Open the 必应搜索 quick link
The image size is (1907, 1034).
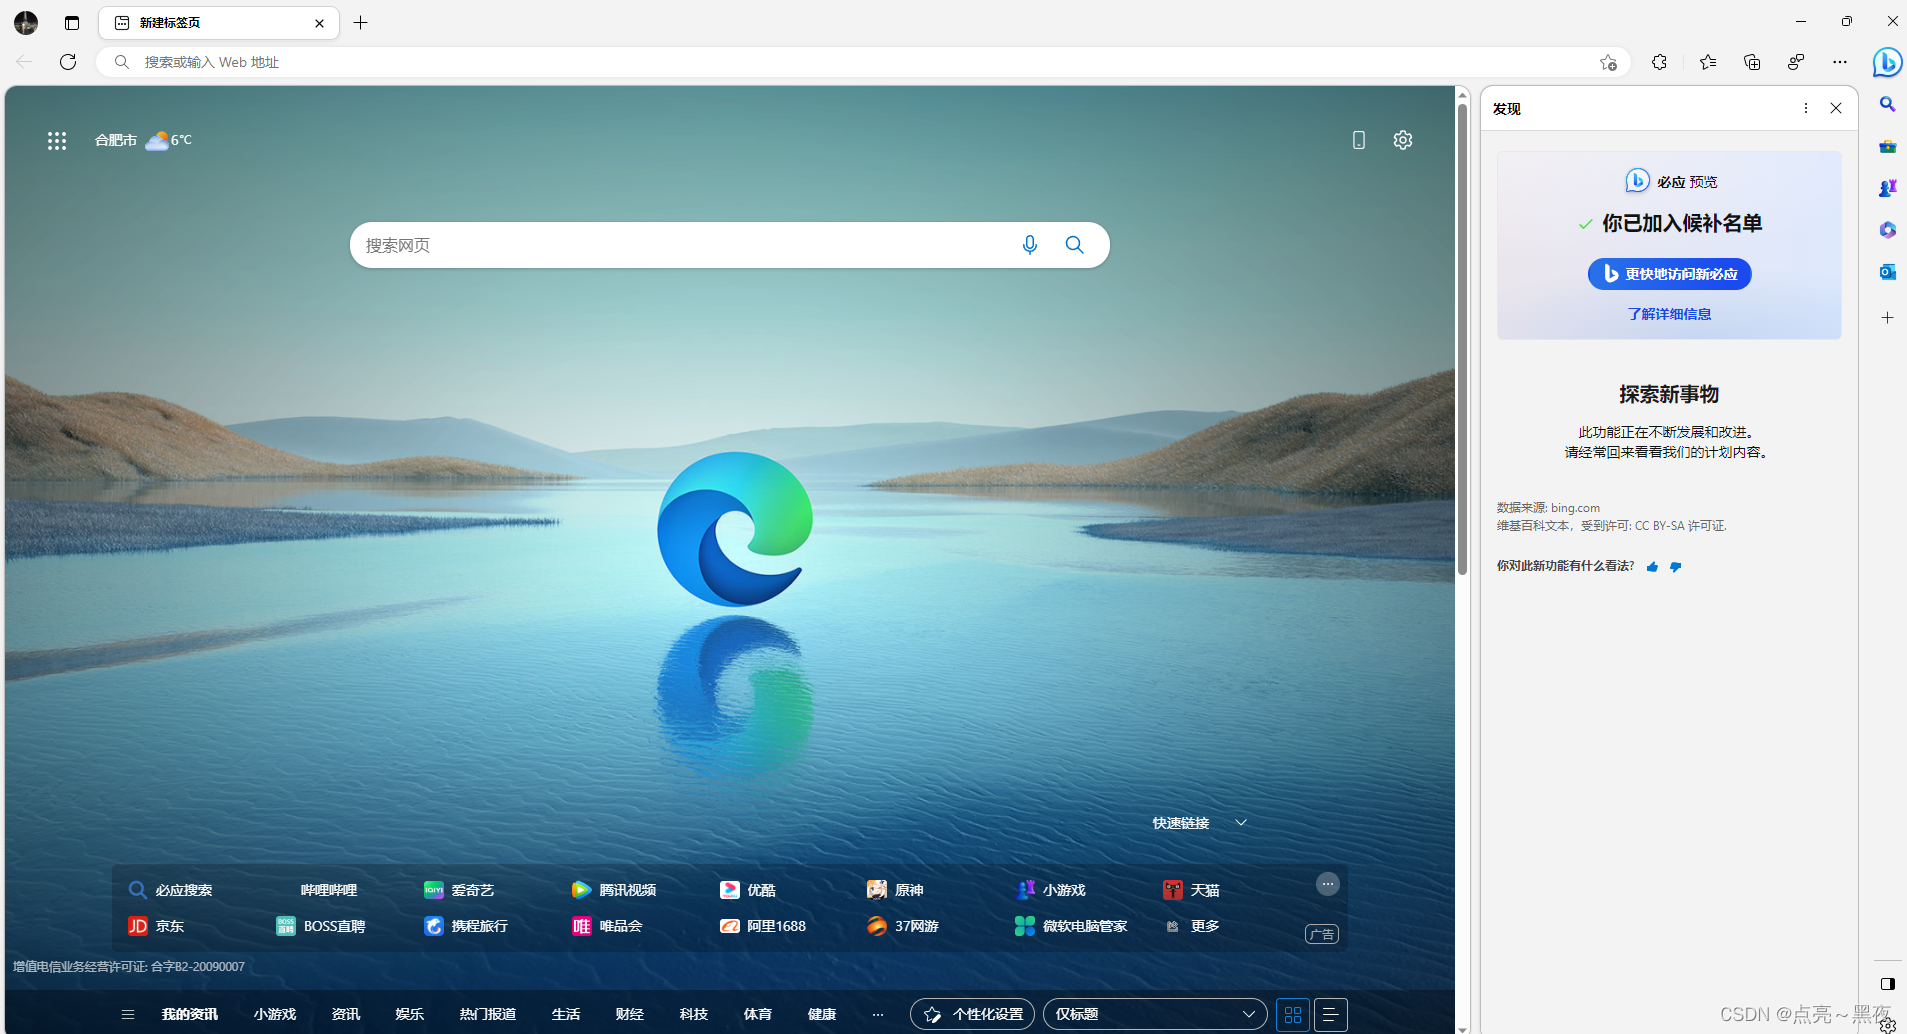click(x=171, y=890)
